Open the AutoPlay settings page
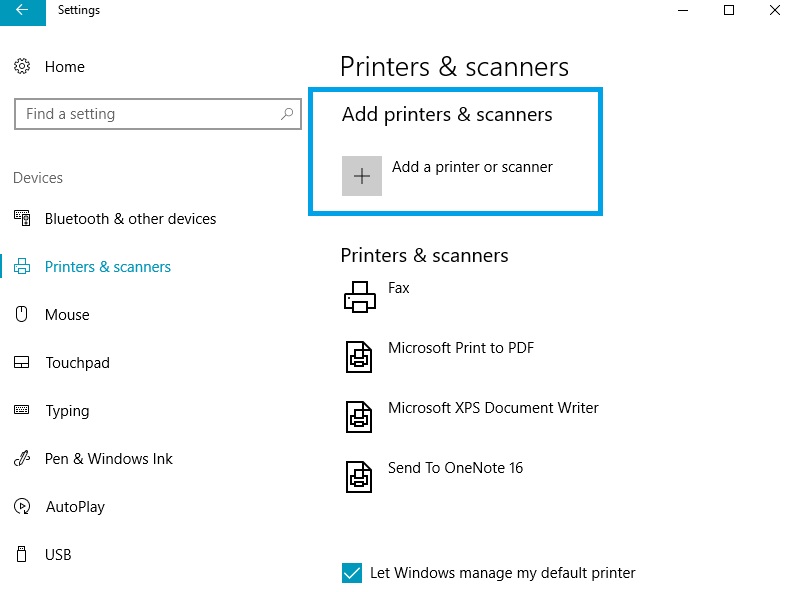 [x=75, y=507]
